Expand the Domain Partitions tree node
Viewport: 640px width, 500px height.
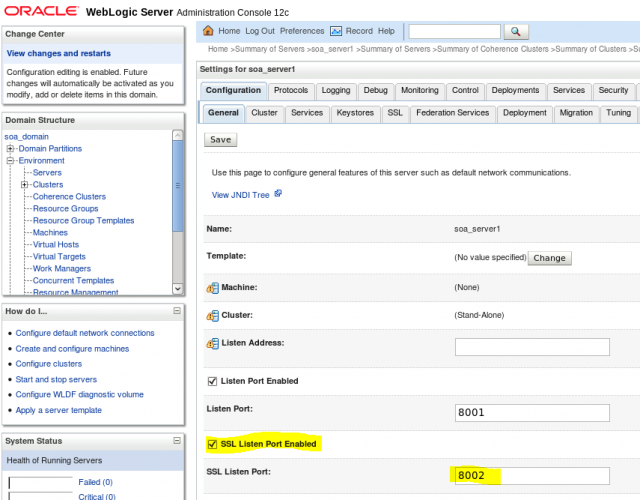point(10,149)
